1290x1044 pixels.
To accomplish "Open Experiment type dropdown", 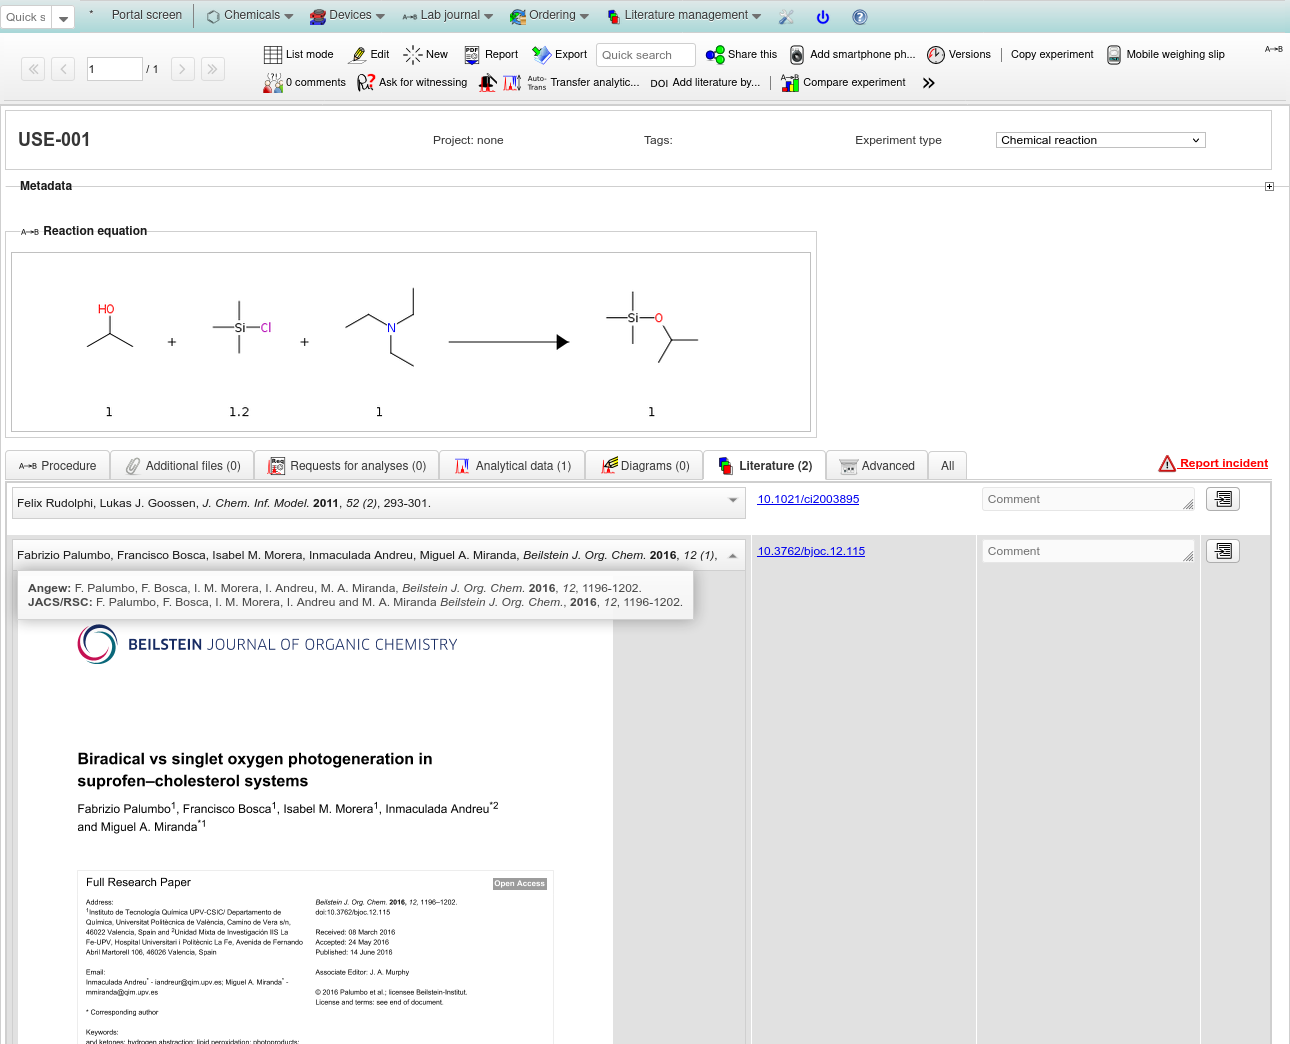I will (x=1100, y=140).
